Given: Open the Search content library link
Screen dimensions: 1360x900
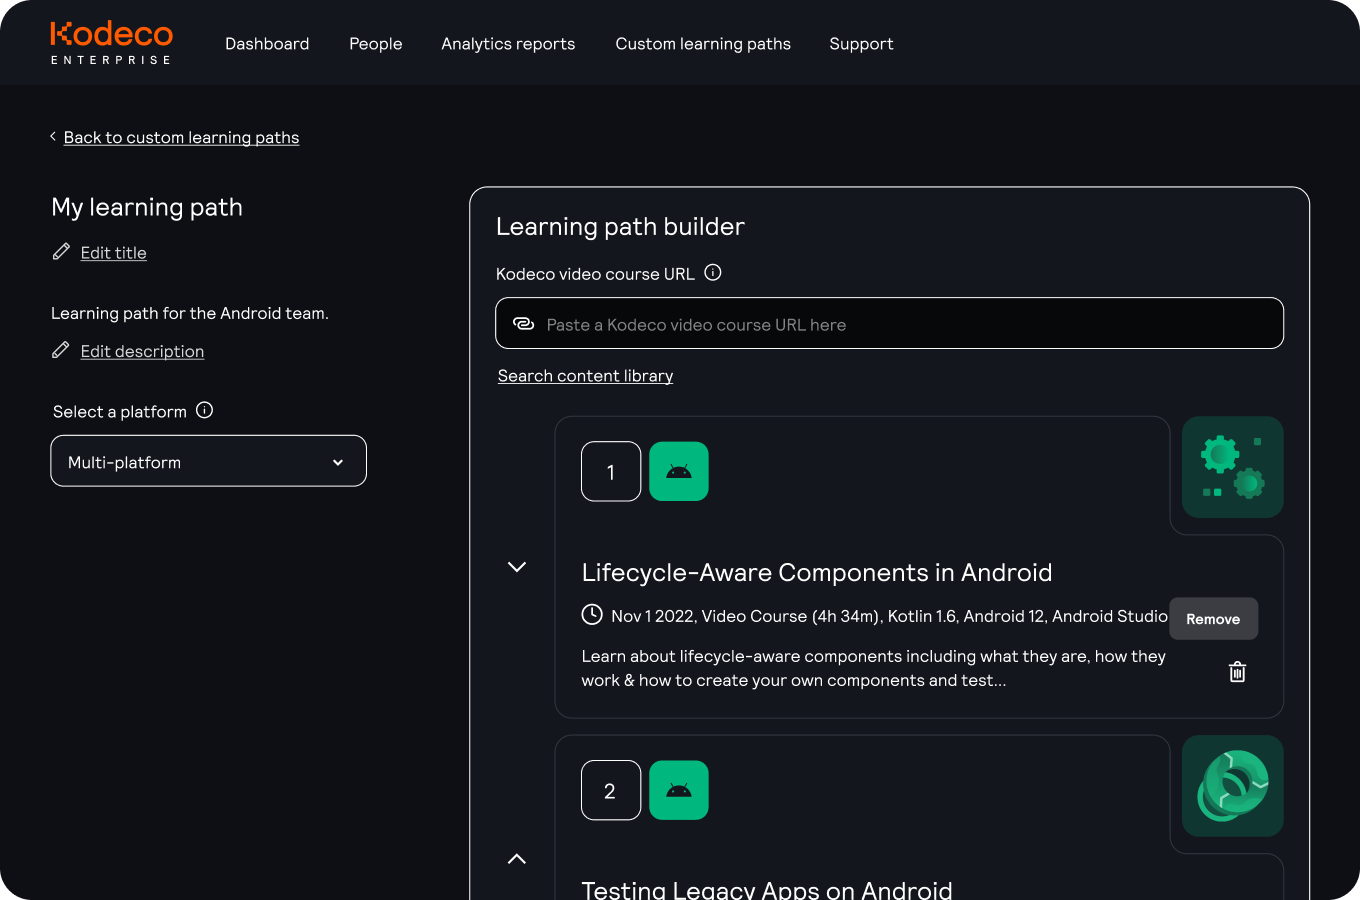Looking at the screenshot, I should [585, 376].
